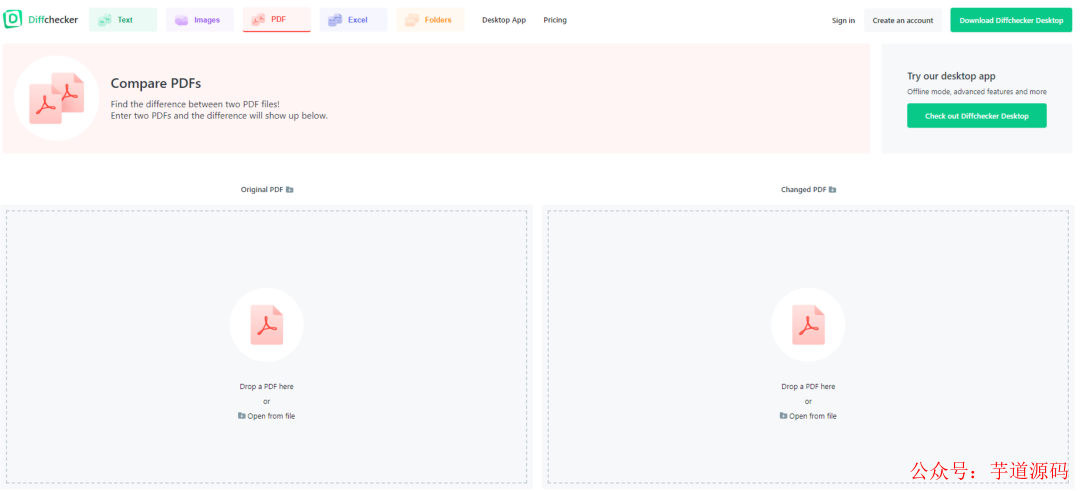Image resolution: width=1080 pixels, height=491 pixels.
Task: Open the Pricing page link
Action: (x=555, y=20)
